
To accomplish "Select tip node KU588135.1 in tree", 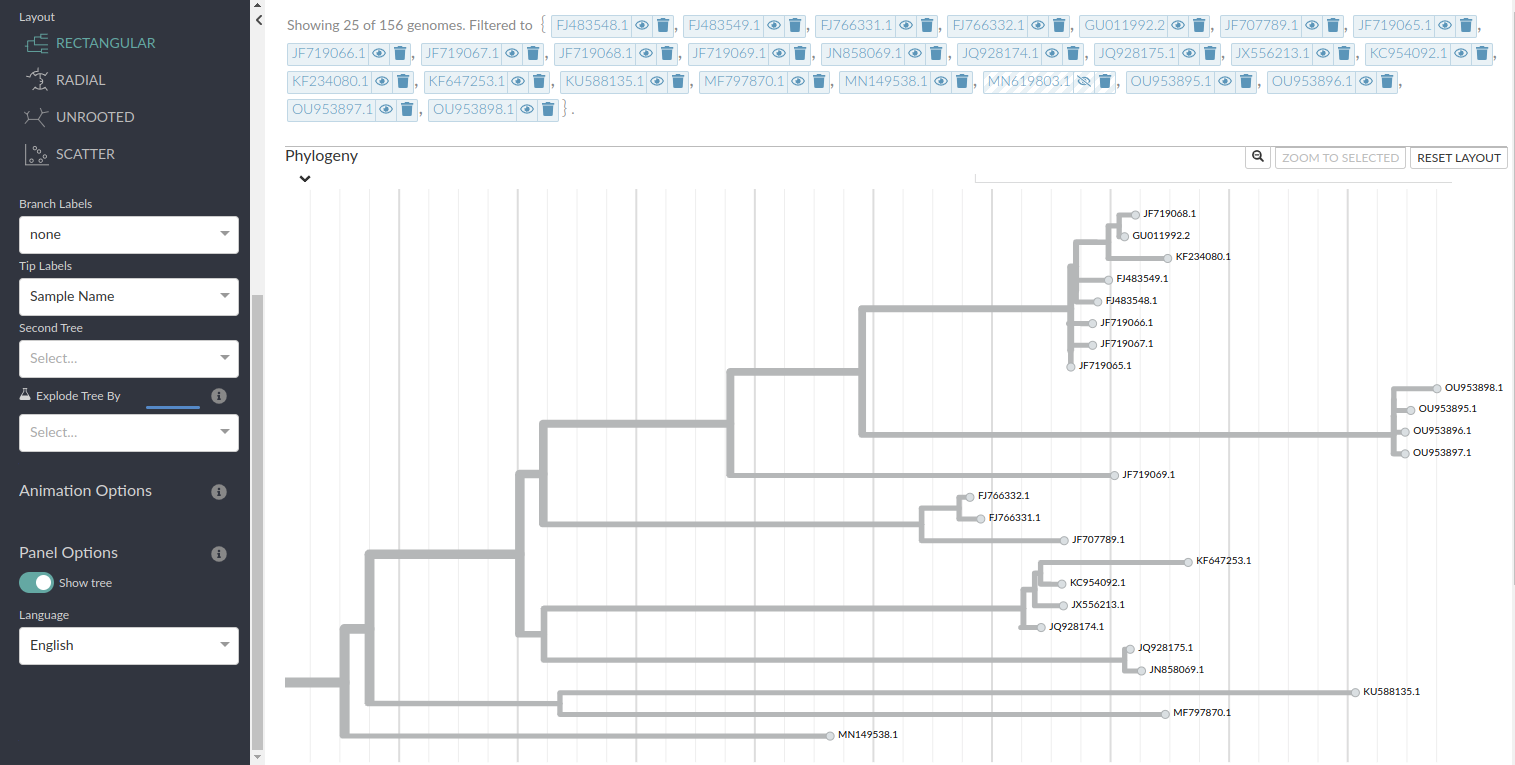I will coord(1355,692).
